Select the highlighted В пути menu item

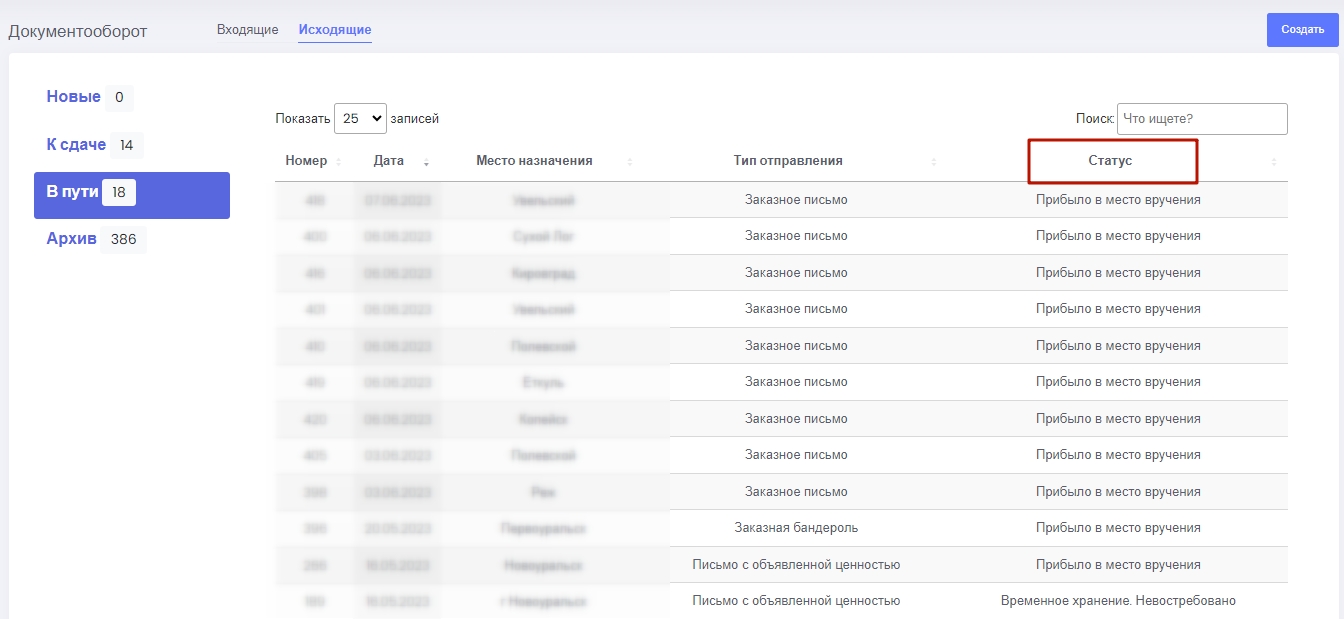[x=72, y=193]
